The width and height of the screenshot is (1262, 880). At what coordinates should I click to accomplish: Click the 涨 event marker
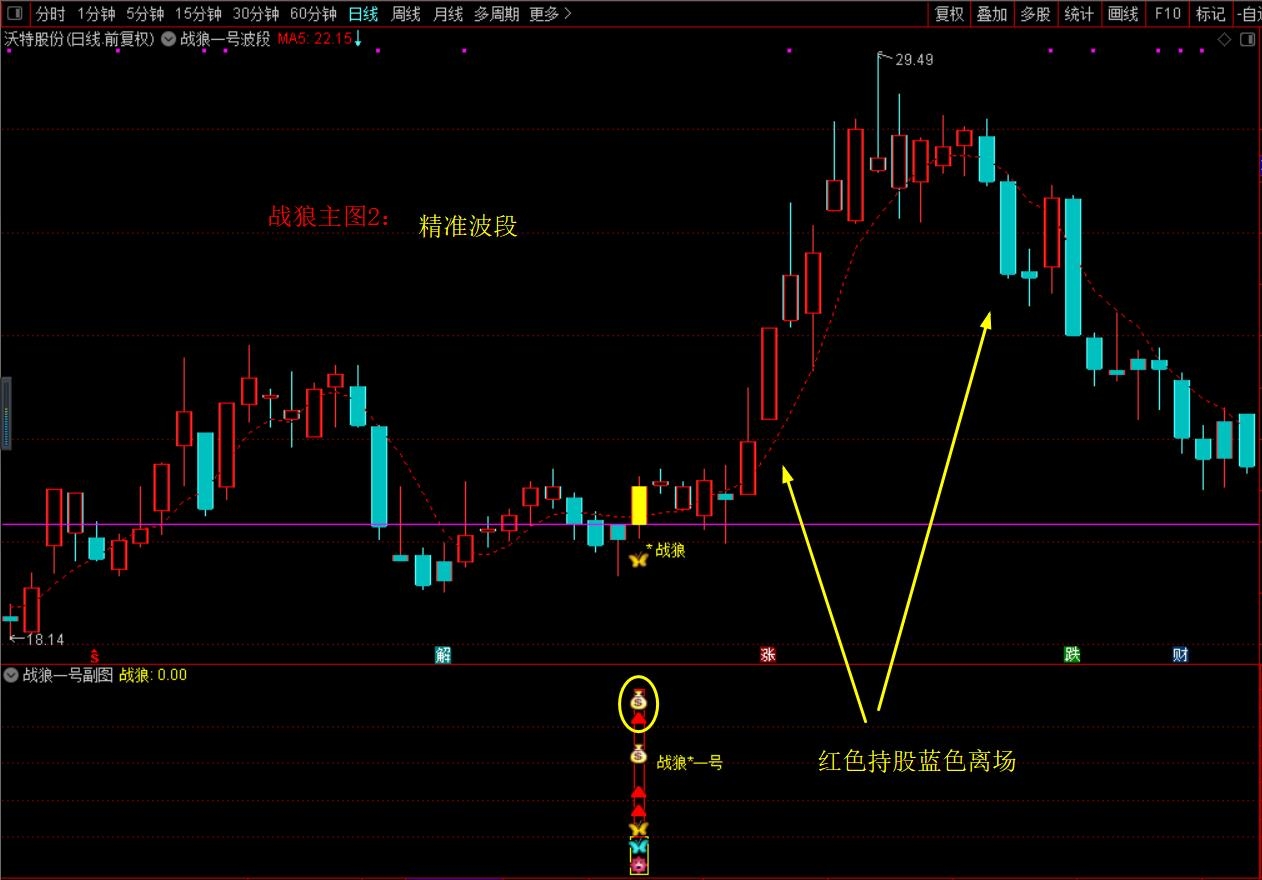(x=768, y=655)
